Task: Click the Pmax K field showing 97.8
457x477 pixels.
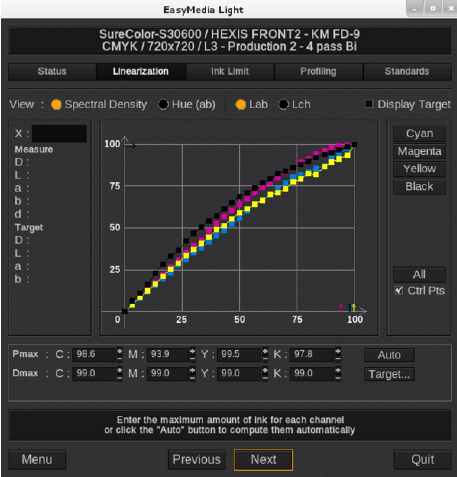Action: point(312,354)
